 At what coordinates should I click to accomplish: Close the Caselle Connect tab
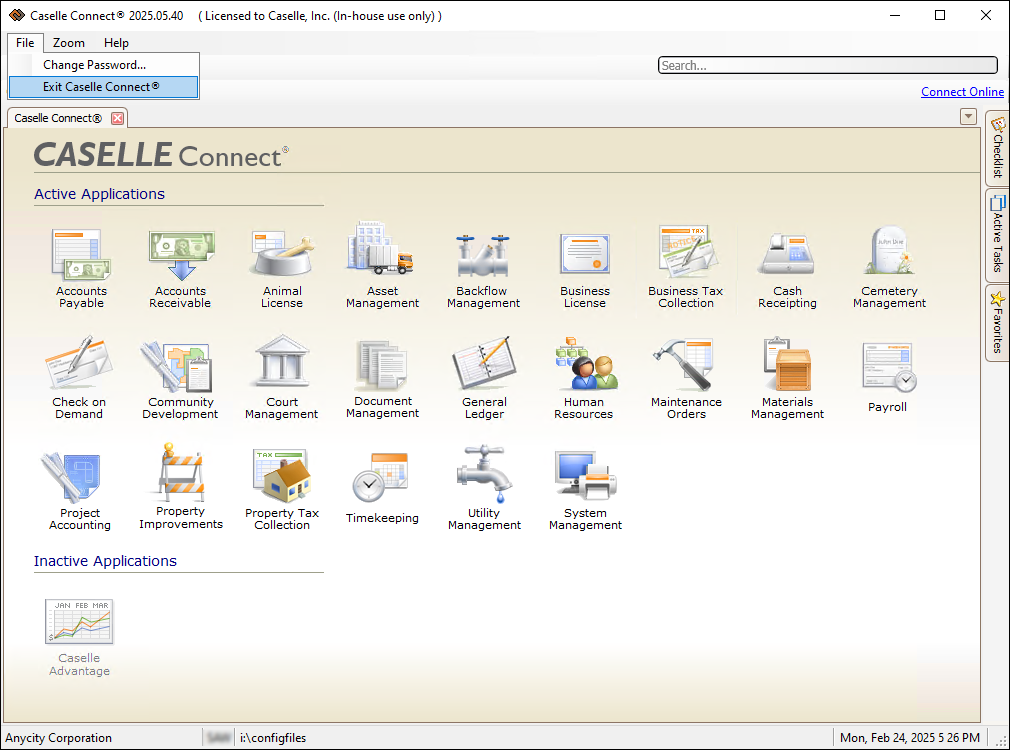pyautogui.click(x=117, y=118)
